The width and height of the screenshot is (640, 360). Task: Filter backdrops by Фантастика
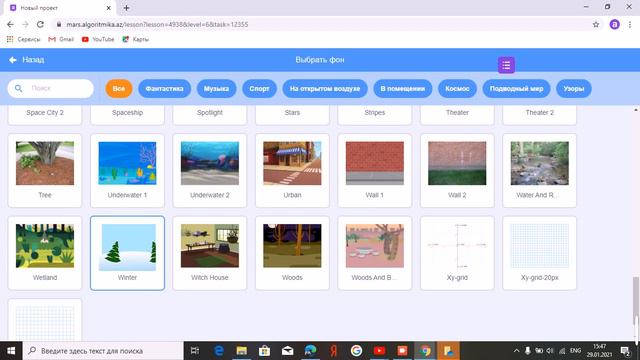pos(164,89)
